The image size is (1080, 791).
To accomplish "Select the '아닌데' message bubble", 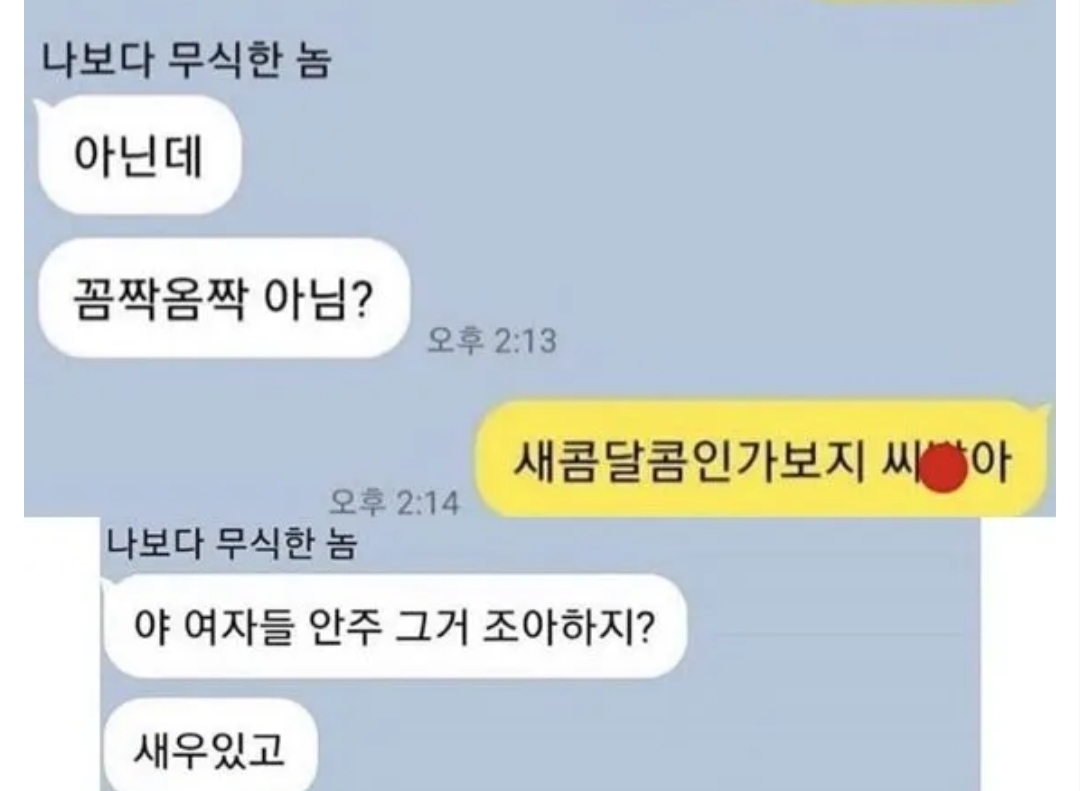I will [138, 155].
